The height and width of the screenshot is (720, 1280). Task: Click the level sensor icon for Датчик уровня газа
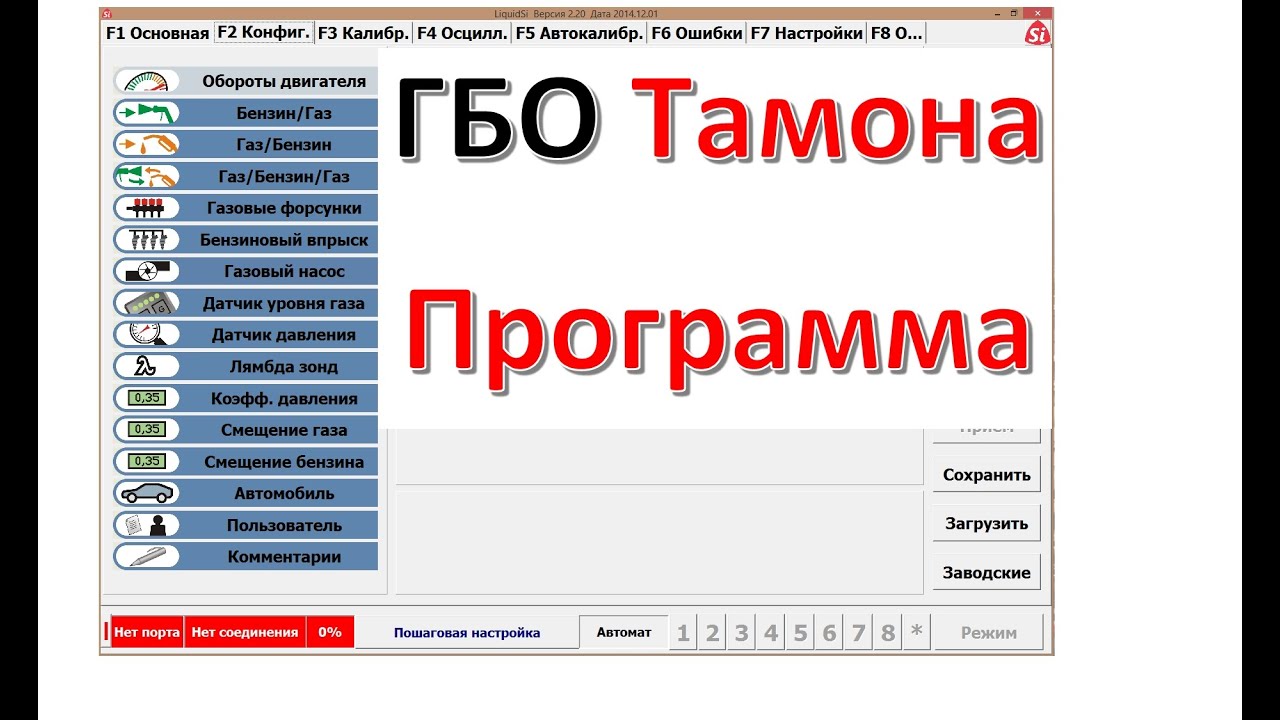(146, 303)
